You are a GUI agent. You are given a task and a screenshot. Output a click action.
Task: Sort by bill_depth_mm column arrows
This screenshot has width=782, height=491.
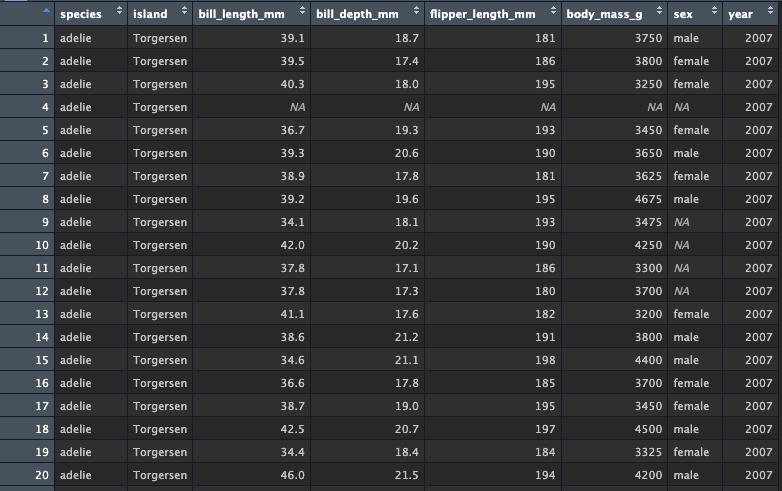pos(416,9)
